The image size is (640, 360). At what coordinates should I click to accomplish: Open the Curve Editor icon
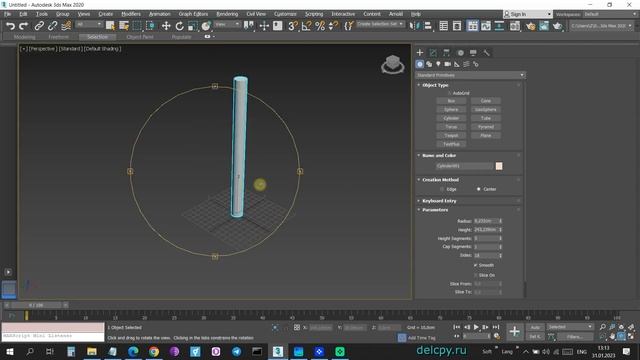pos(486,26)
